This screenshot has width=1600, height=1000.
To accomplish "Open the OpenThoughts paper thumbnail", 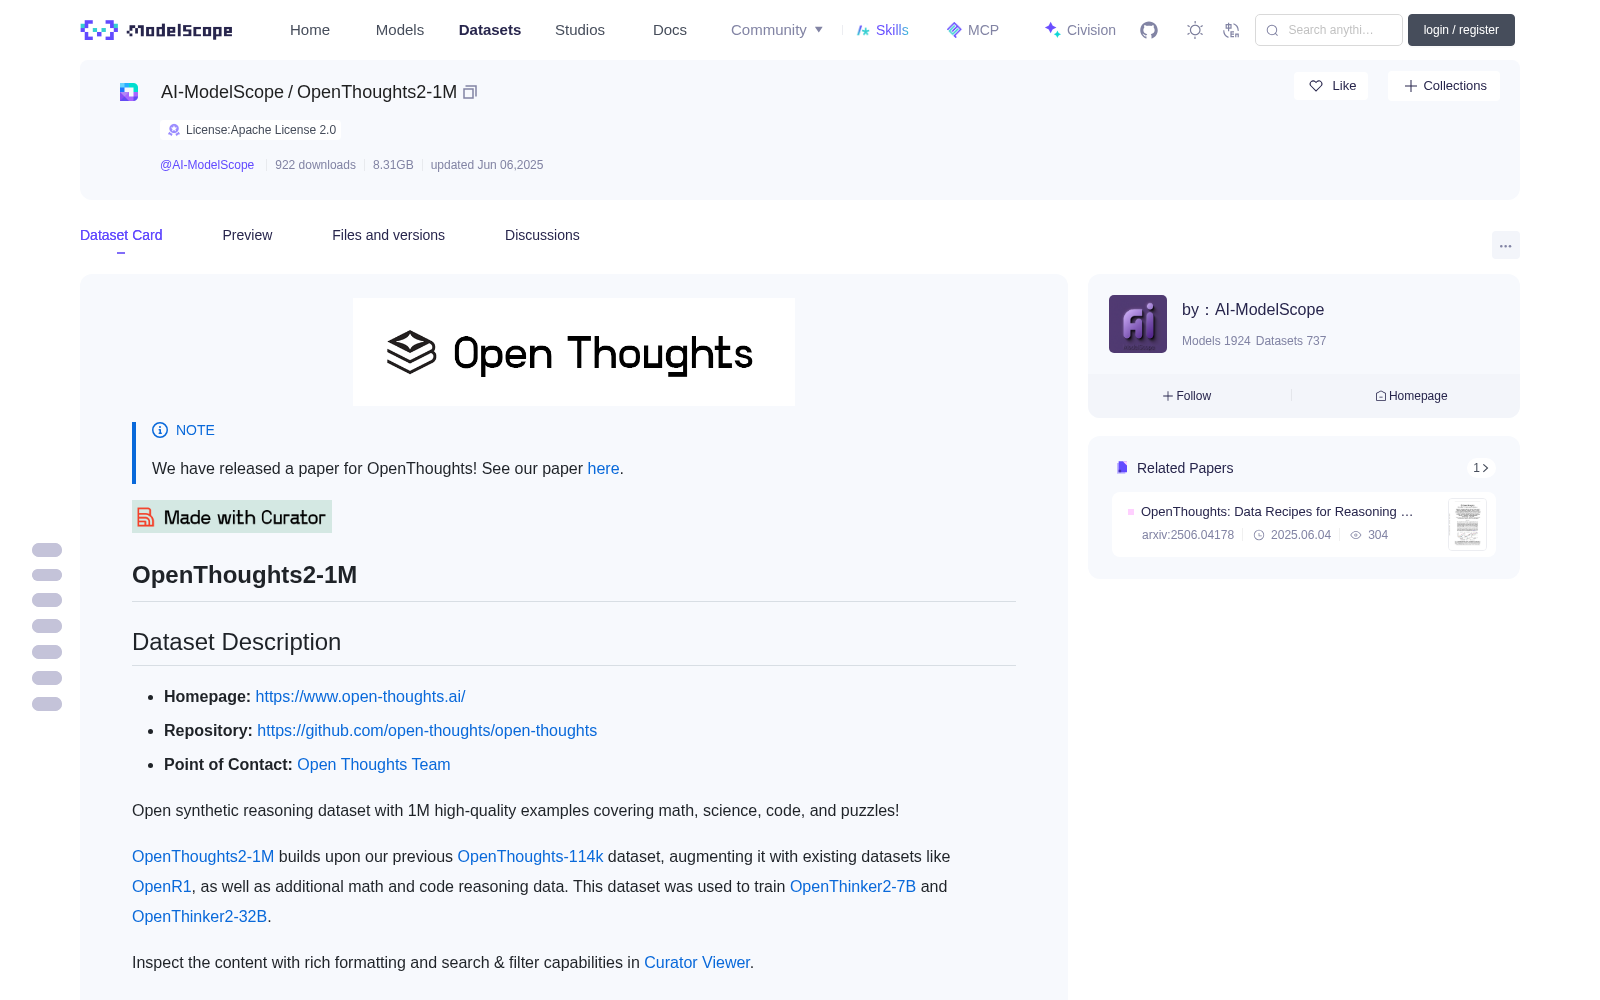I will [1467, 524].
